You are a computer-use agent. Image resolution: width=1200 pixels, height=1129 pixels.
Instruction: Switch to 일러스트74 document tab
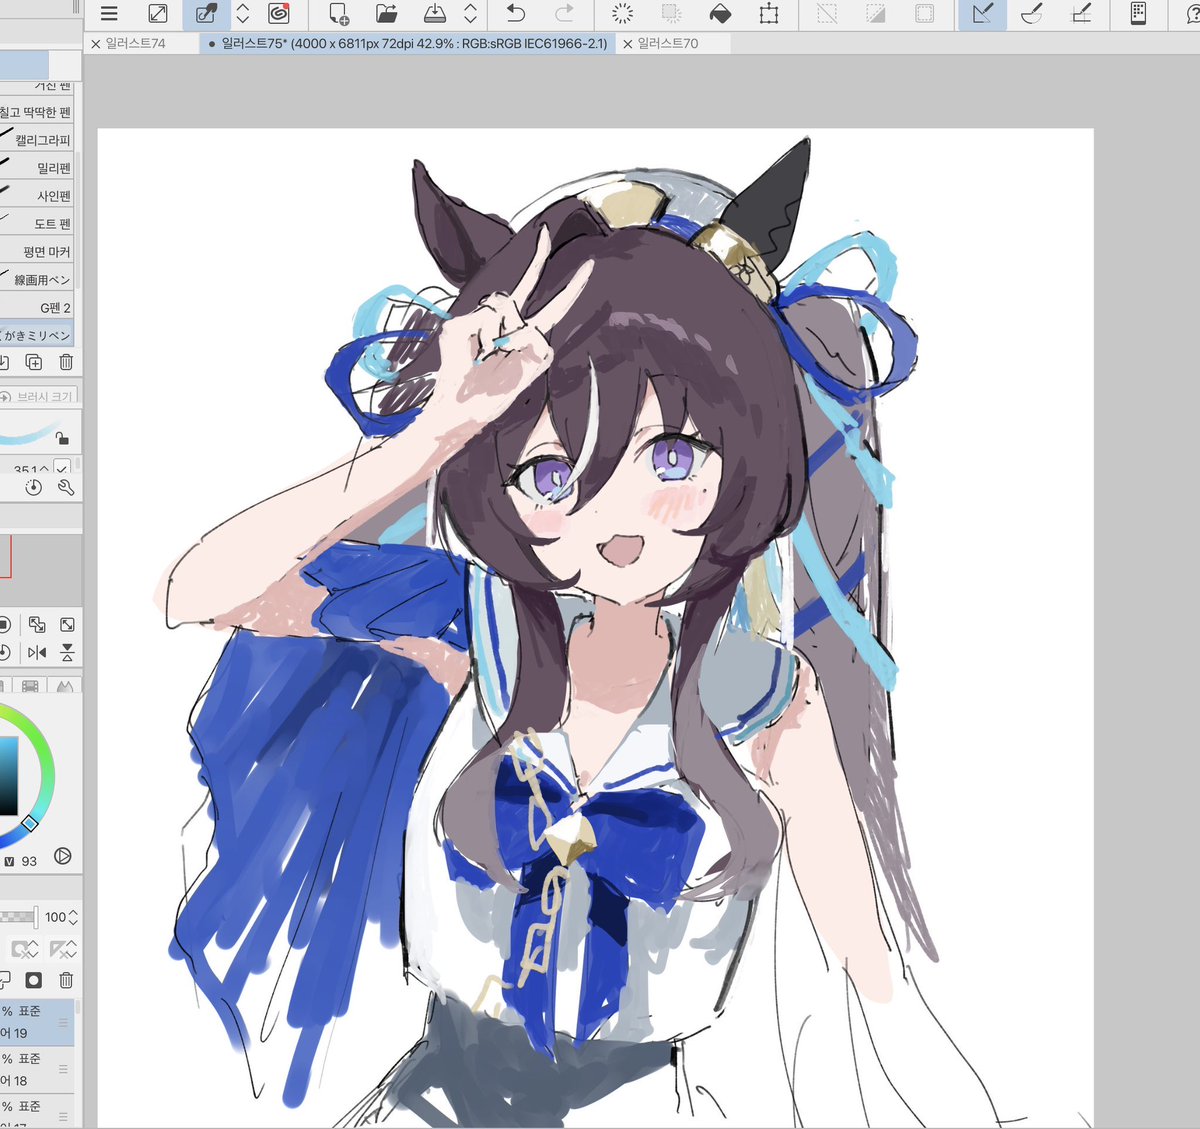pyautogui.click(x=136, y=44)
